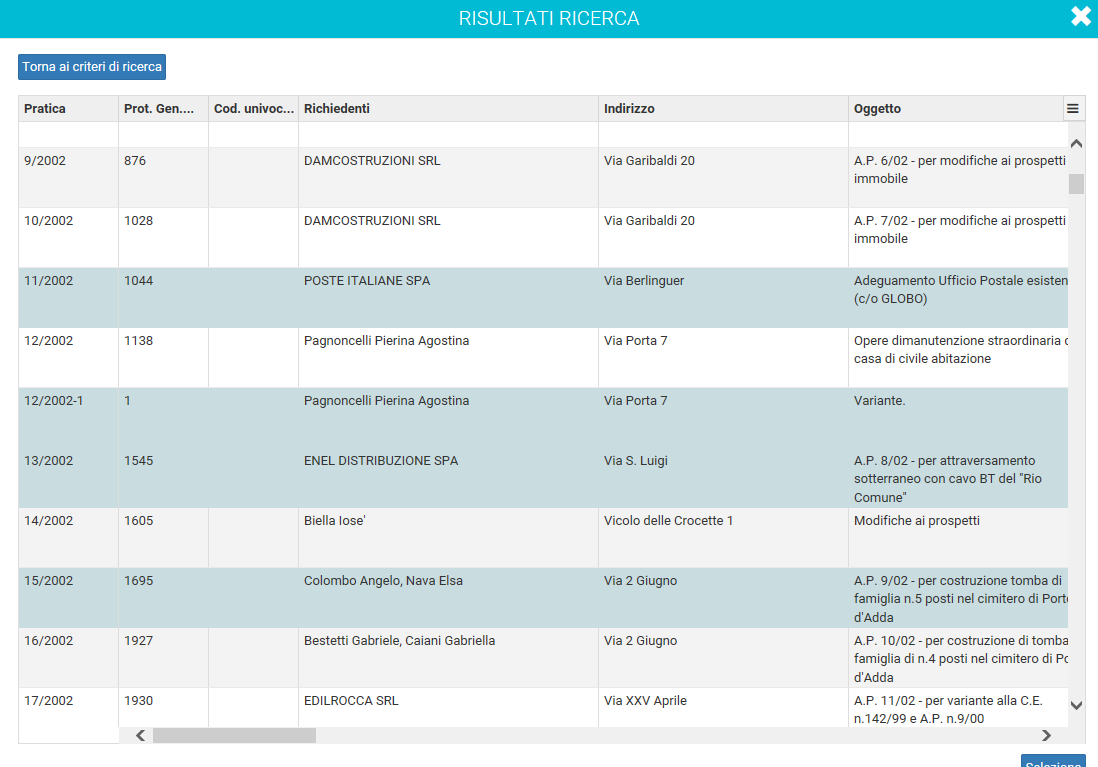Click protocol number 1605
Screen dimensions: 1098x767
click(x=139, y=521)
